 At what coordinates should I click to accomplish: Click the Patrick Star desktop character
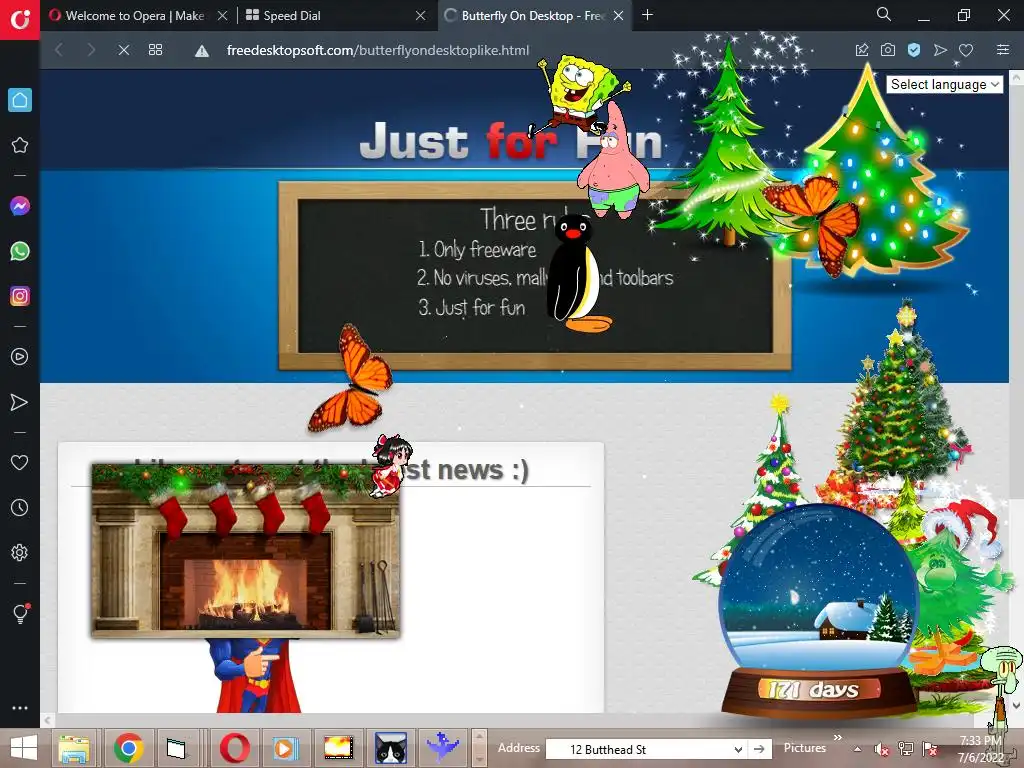coord(613,163)
